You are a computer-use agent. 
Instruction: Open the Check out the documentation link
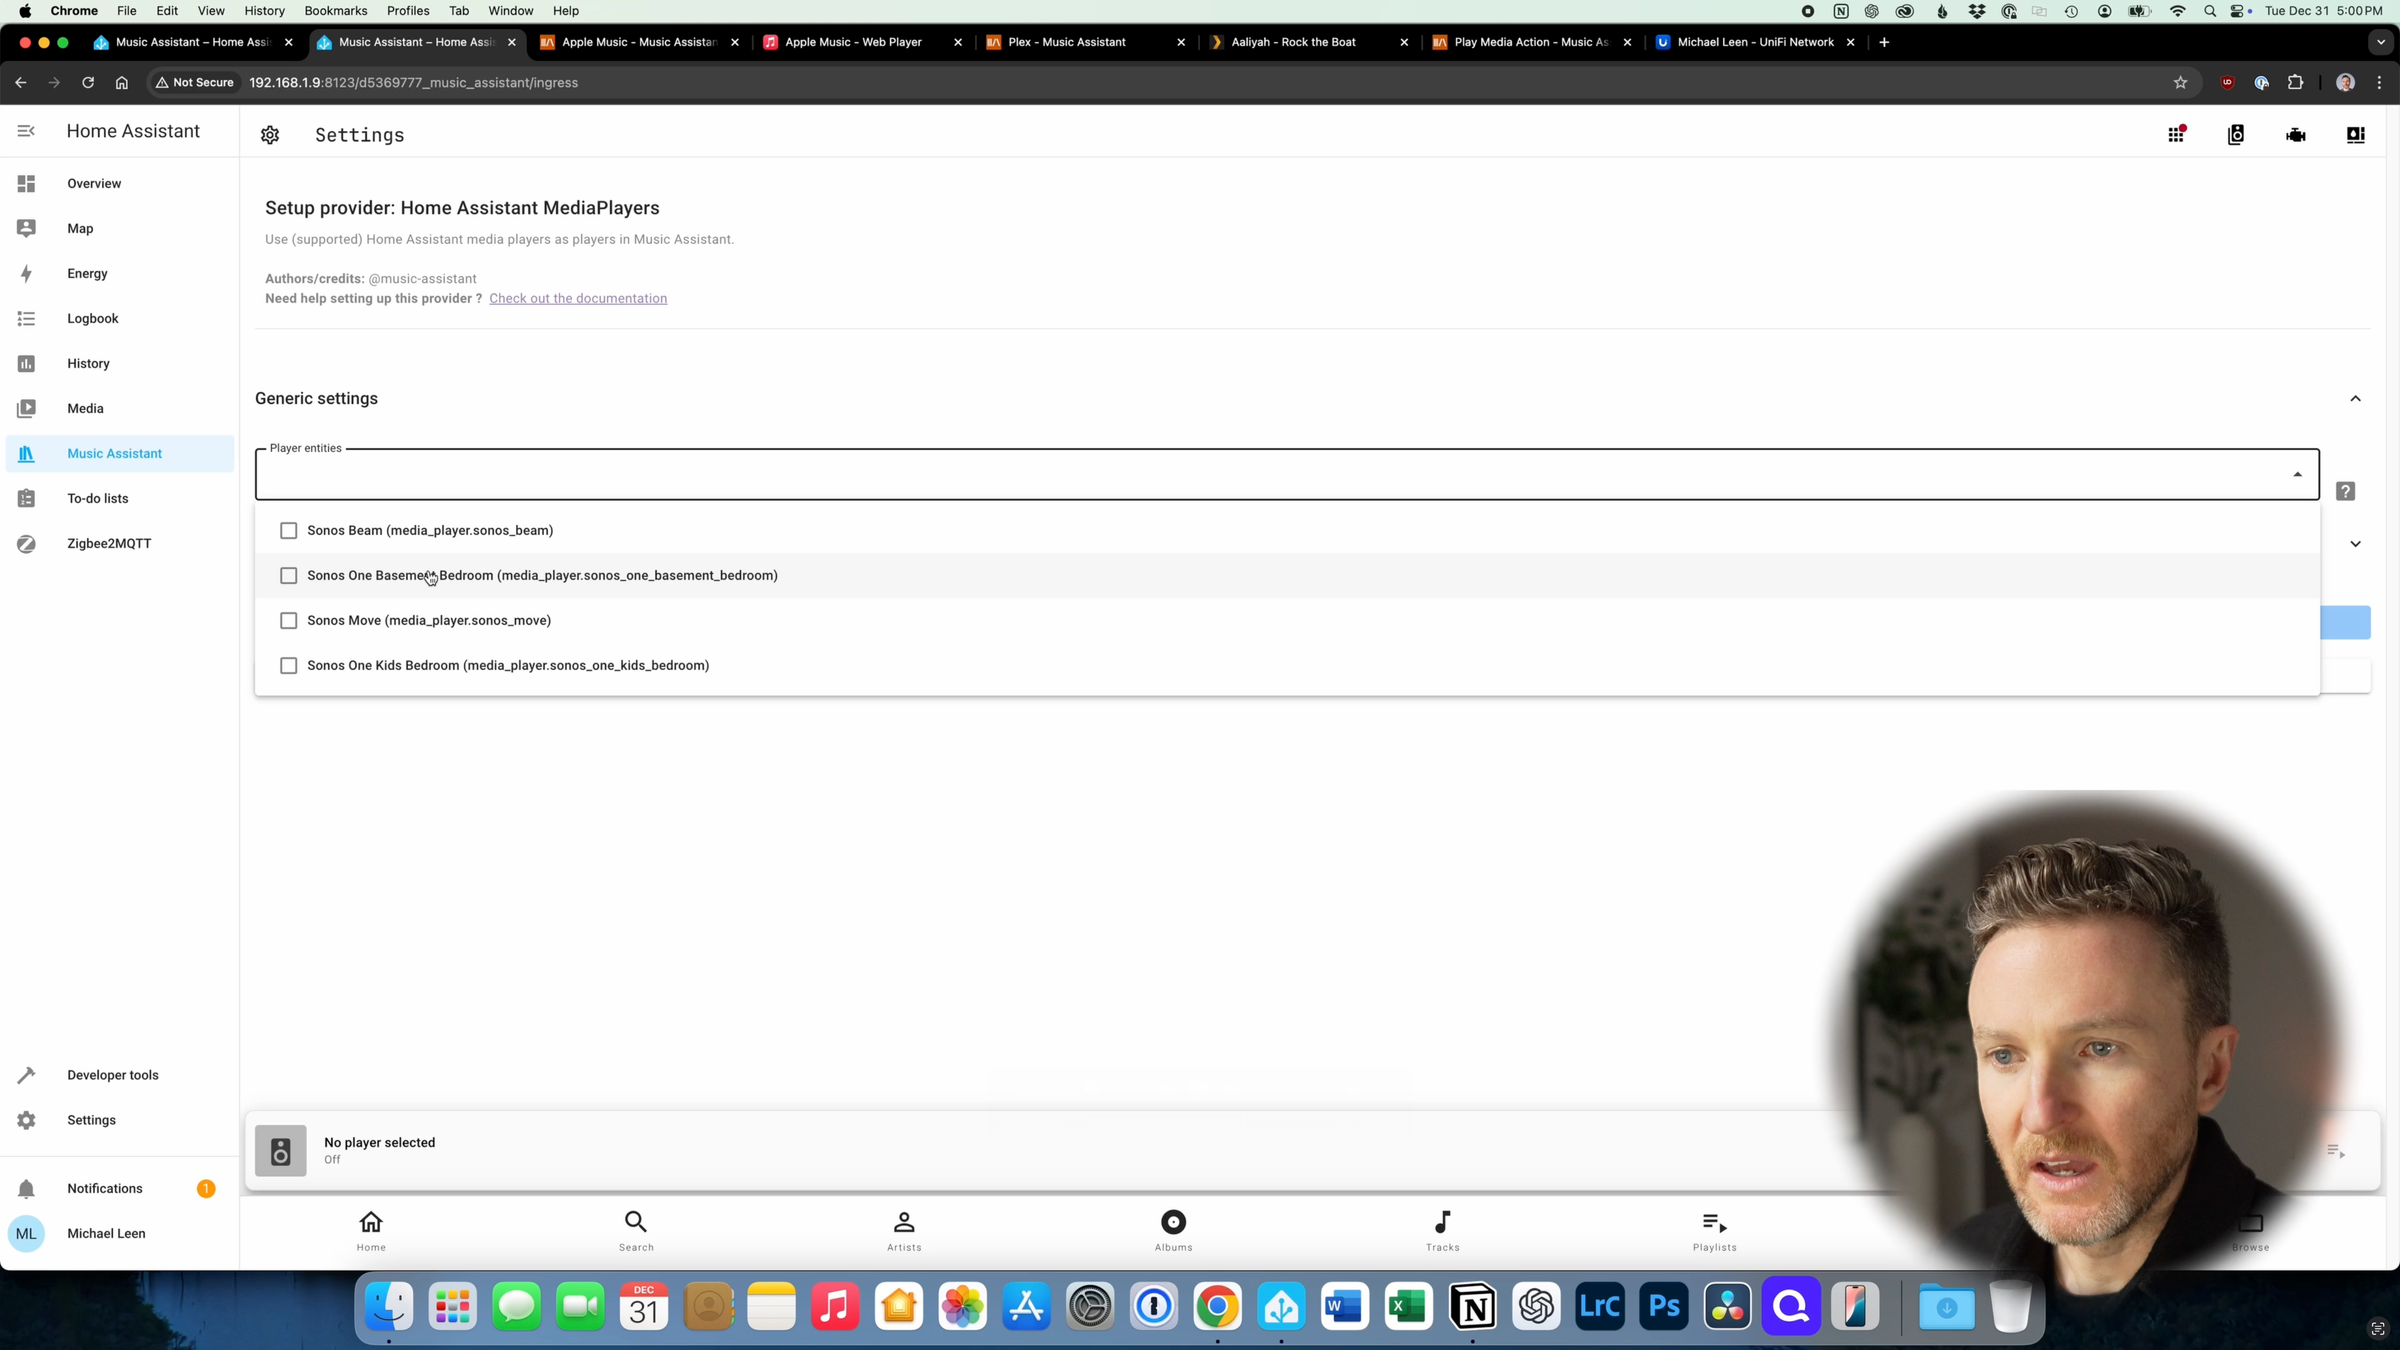tap(578, 298)
